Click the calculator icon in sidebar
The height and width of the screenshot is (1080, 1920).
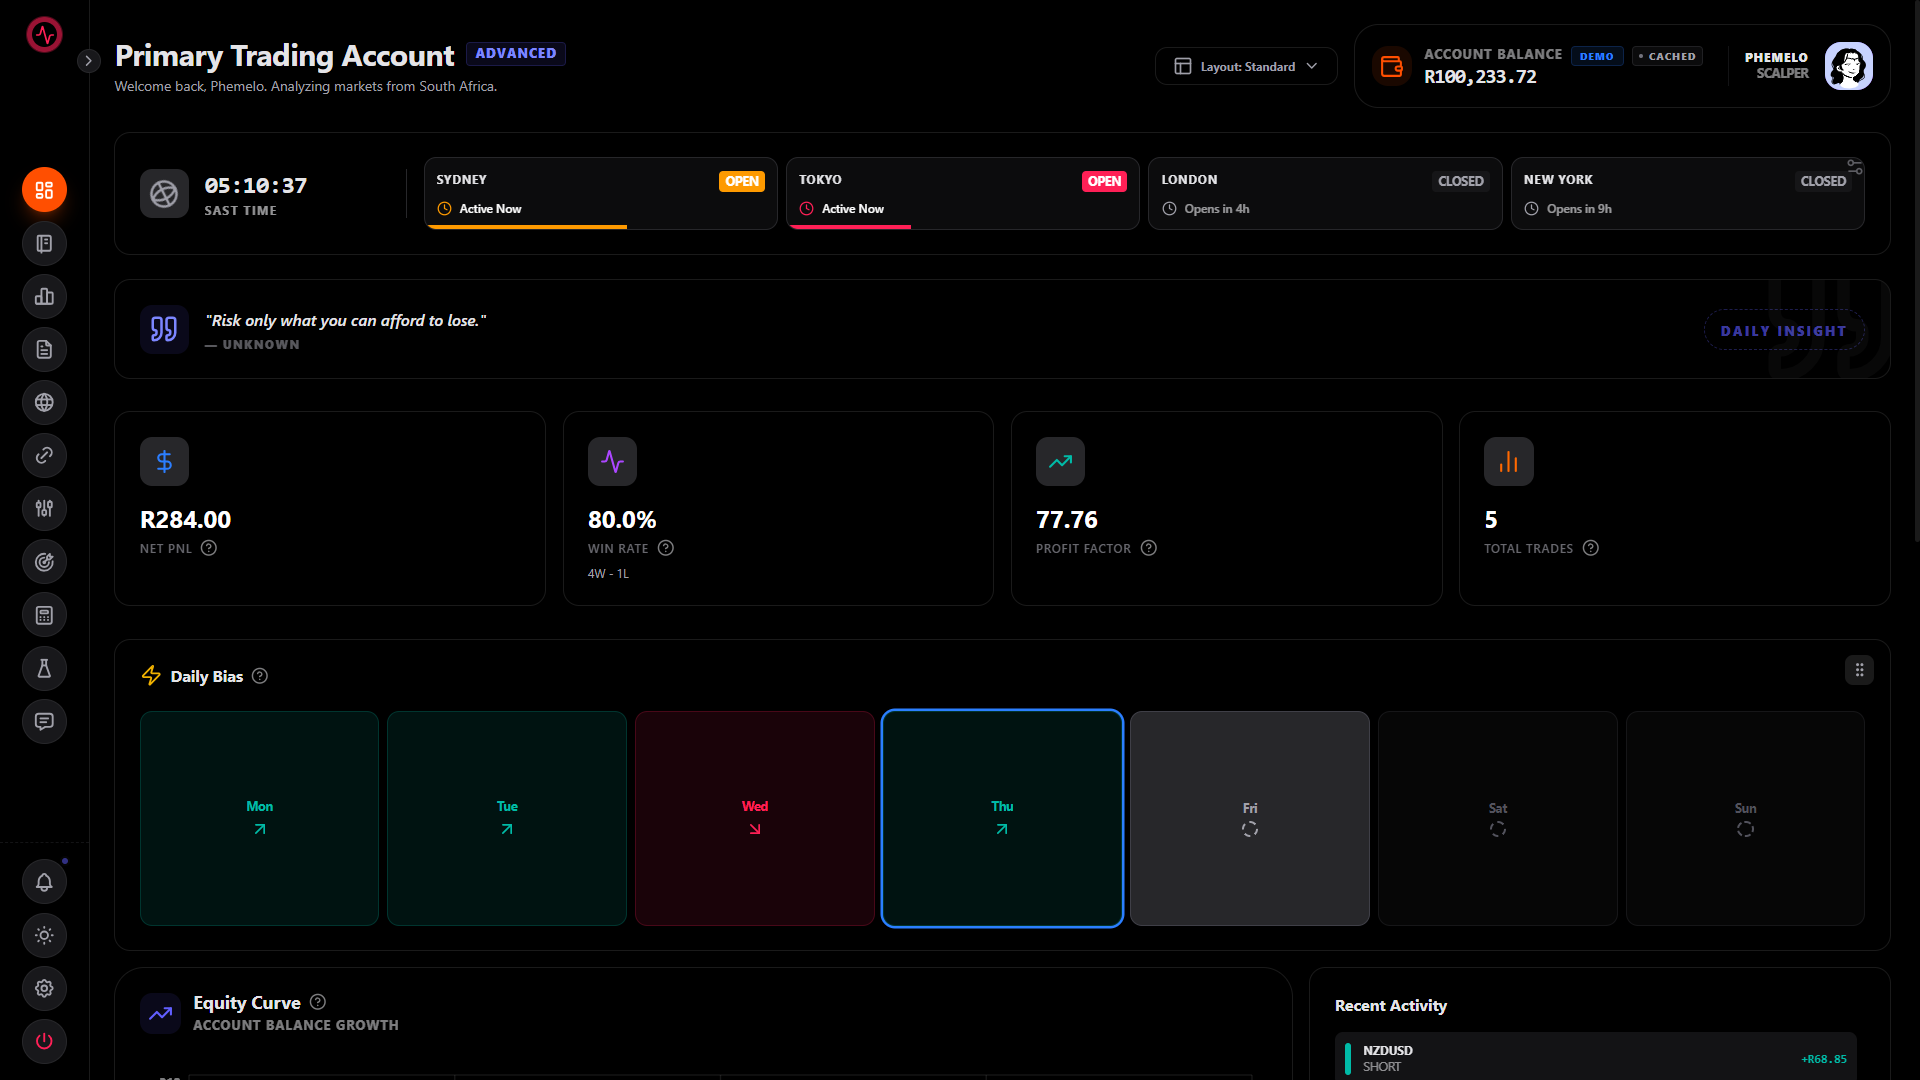tap(44, 615)
